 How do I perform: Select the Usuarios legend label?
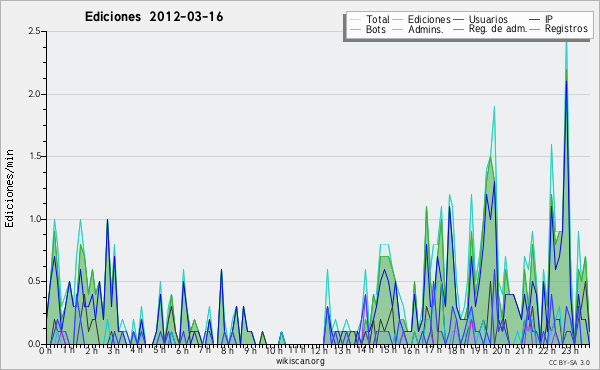(x=488, y=19)
